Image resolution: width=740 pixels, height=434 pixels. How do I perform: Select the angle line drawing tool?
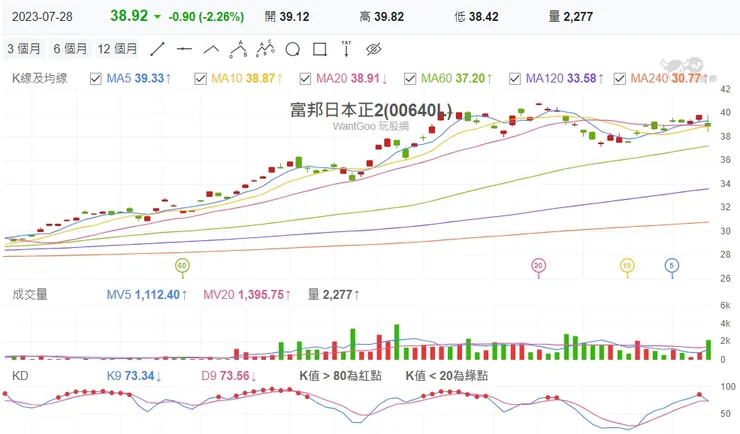pyautogui.click(x=211, y=49)
